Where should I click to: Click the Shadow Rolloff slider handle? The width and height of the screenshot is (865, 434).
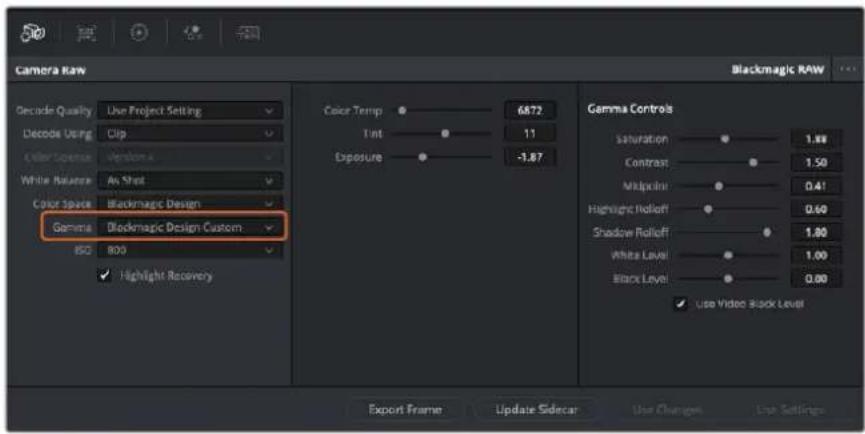point(767,233)
